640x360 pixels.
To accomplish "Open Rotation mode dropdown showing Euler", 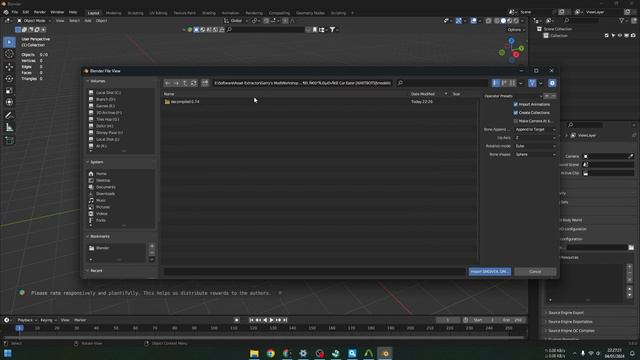I will click(535, 146).
